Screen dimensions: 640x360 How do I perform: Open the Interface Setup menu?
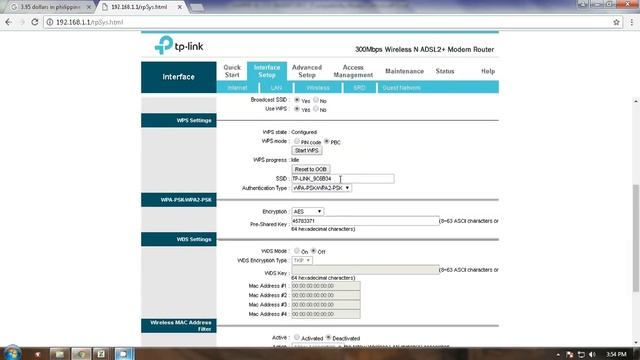[267, 71]
